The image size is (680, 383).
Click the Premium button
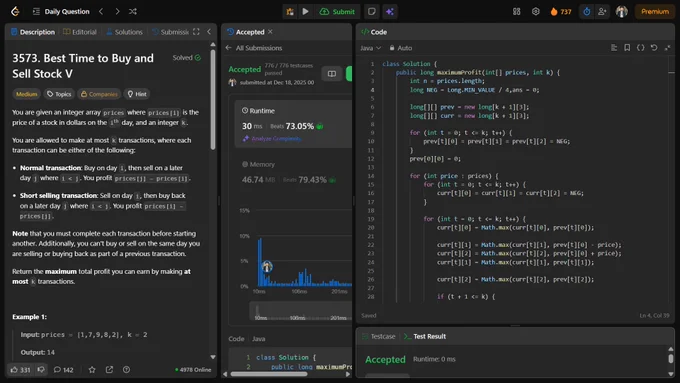coord(654,12)
